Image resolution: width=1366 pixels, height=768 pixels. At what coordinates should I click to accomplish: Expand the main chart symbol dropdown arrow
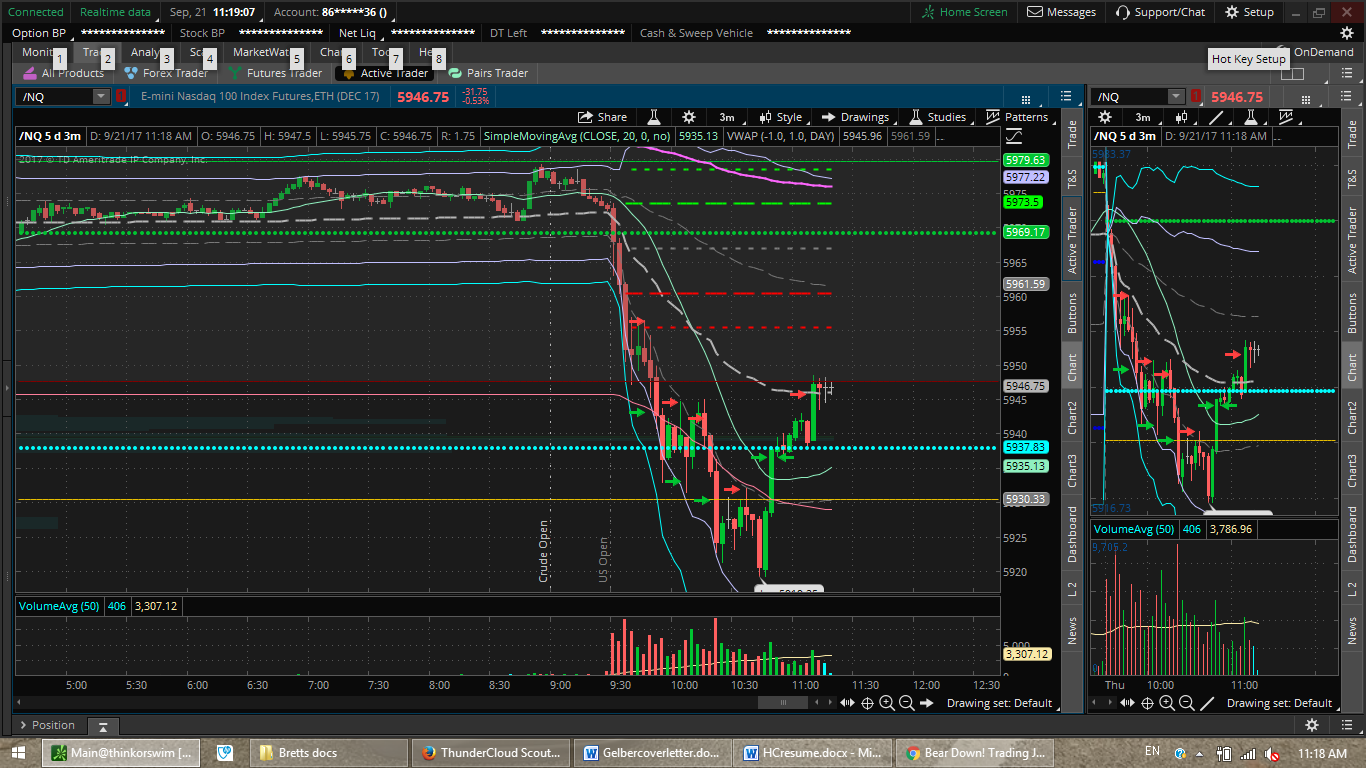click(101, 97)
